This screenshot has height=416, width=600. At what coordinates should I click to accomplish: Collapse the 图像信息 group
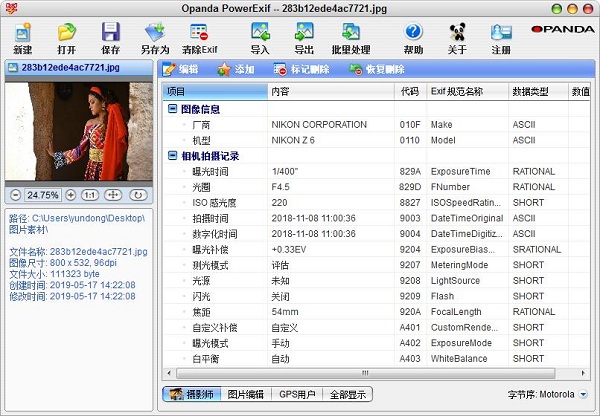tap(172, 109)
